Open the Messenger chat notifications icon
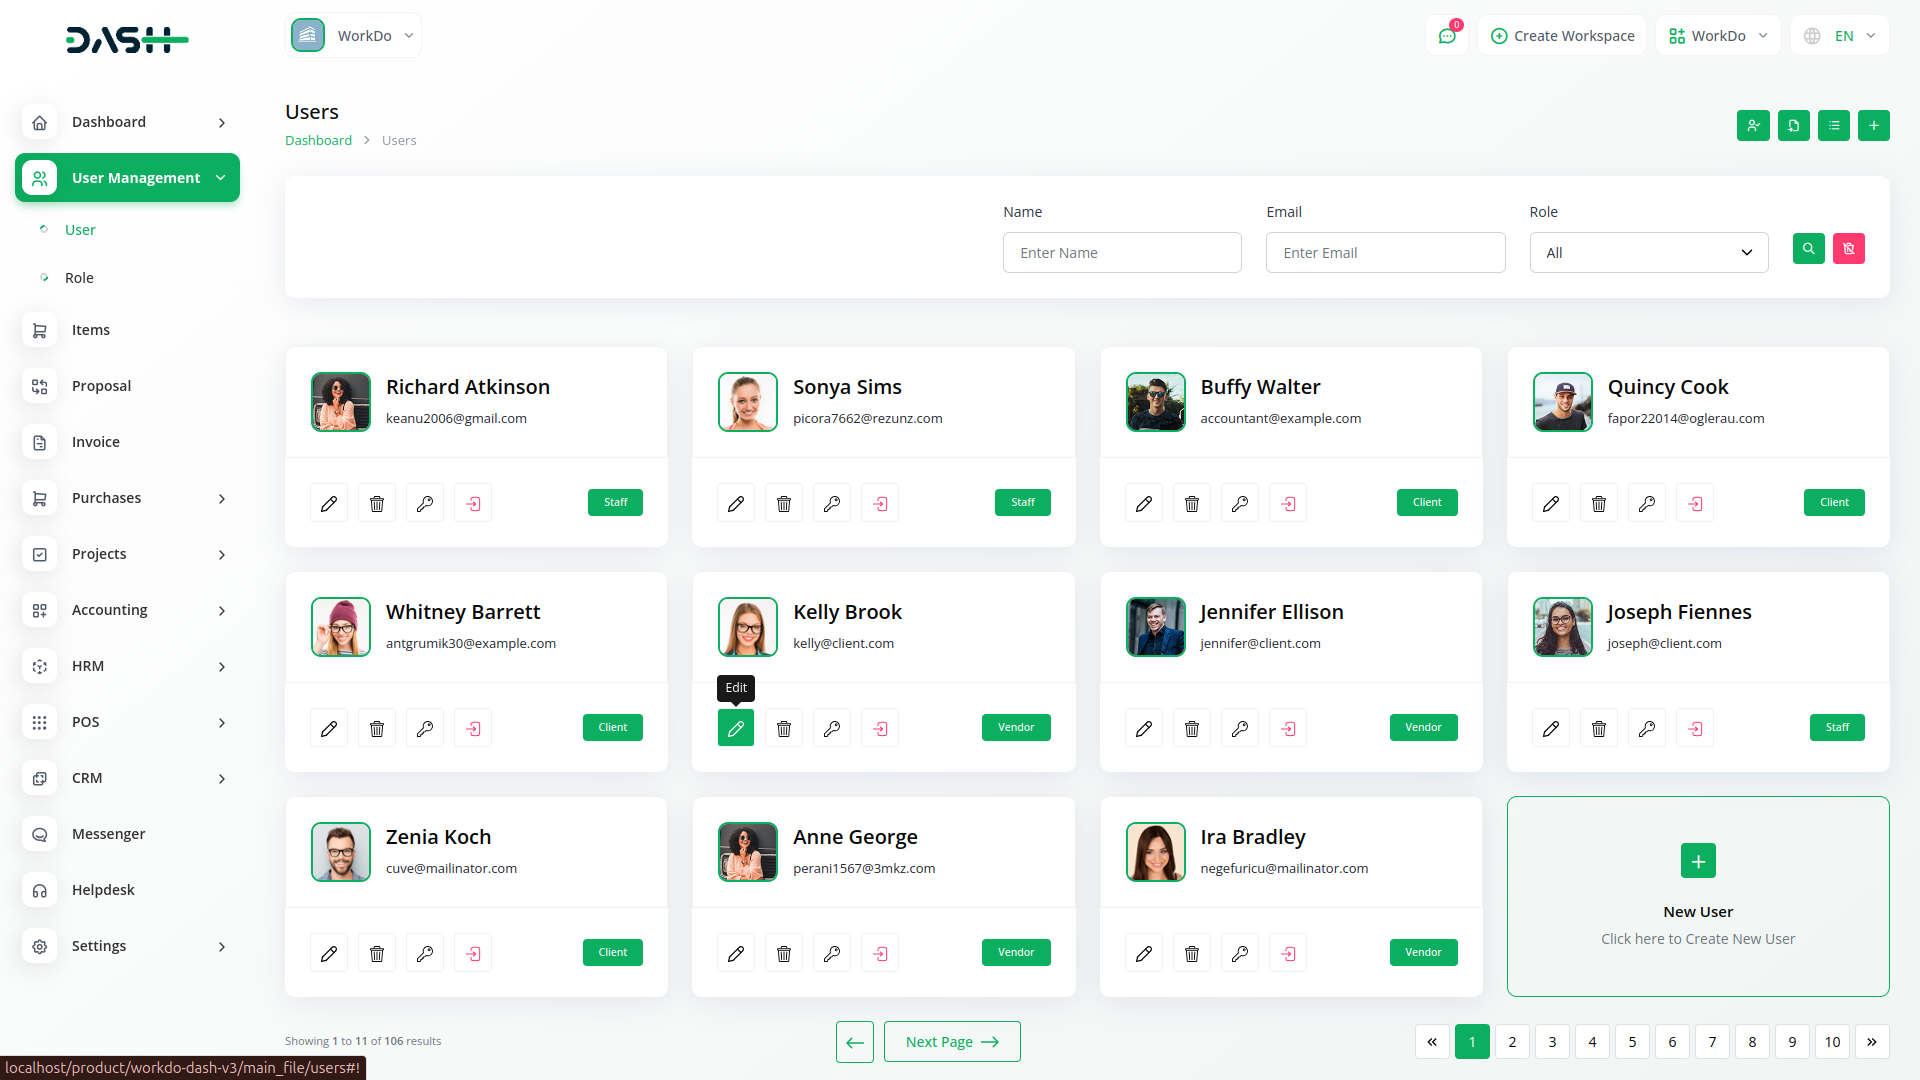 tap(1447, 35)
